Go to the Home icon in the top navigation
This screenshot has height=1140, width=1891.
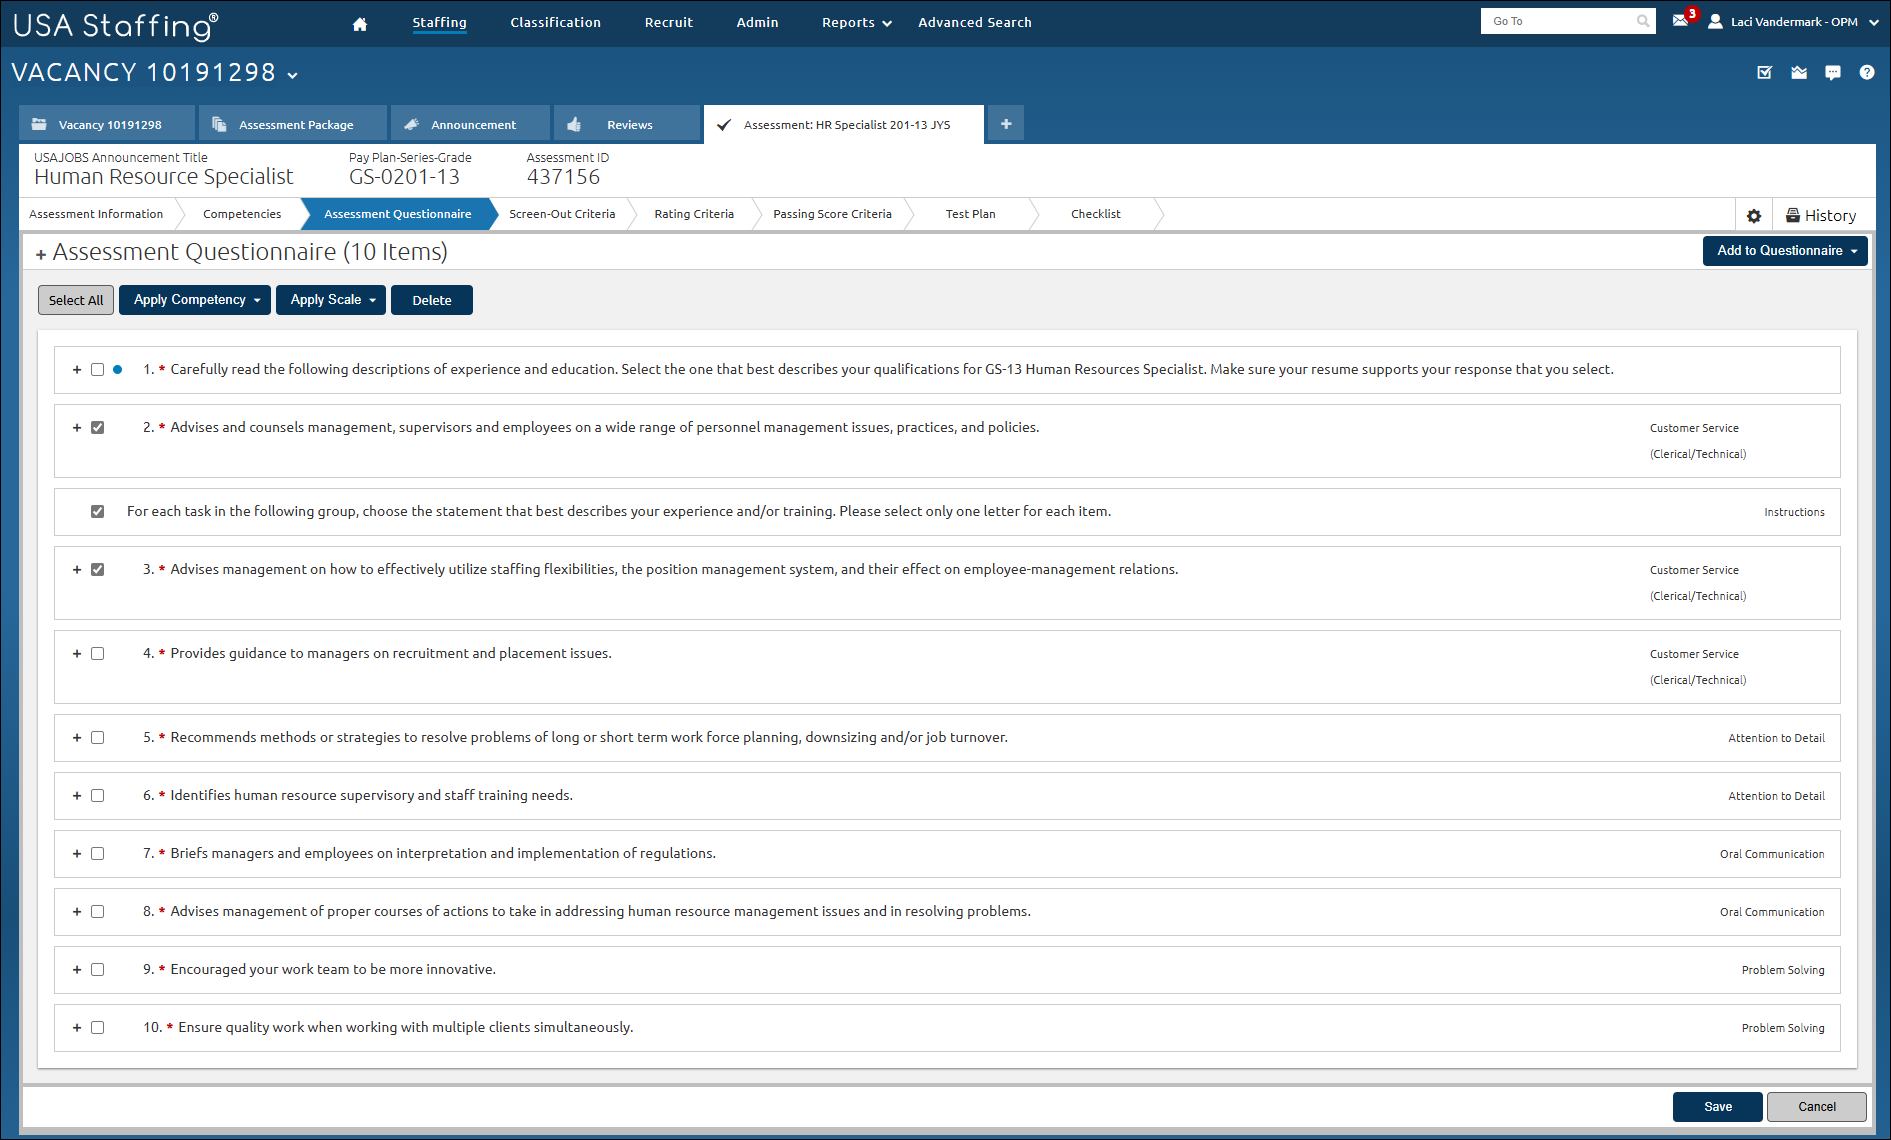click(x=360, y=24)
